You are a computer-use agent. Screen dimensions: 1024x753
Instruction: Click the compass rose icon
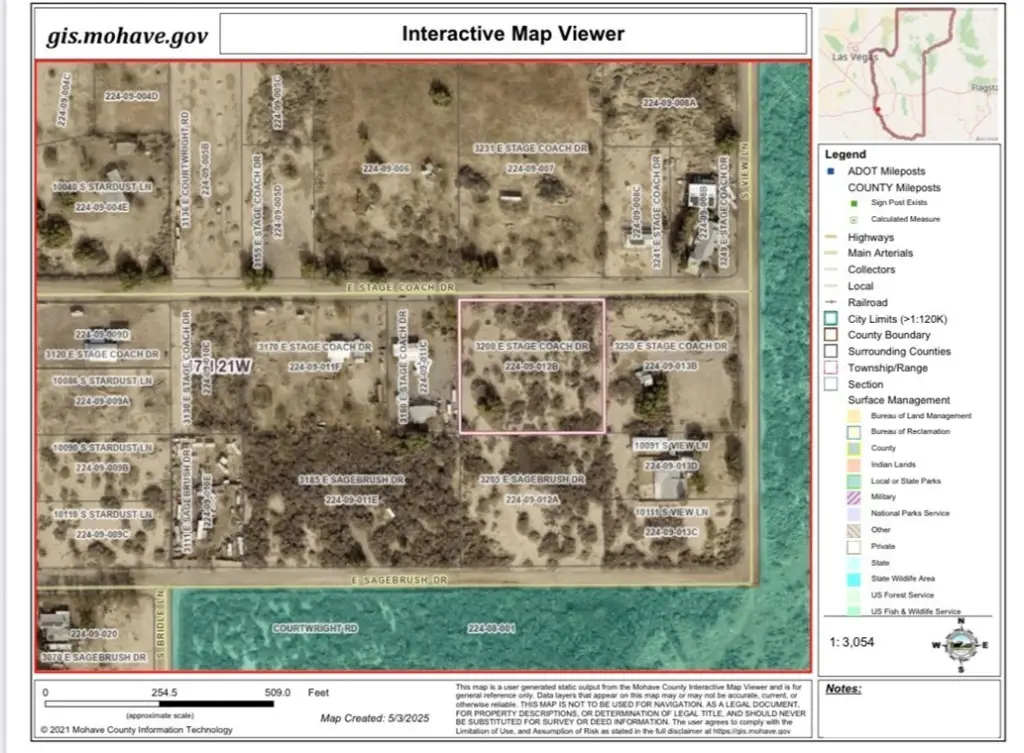pyautogui.click(x=961, y=644)
